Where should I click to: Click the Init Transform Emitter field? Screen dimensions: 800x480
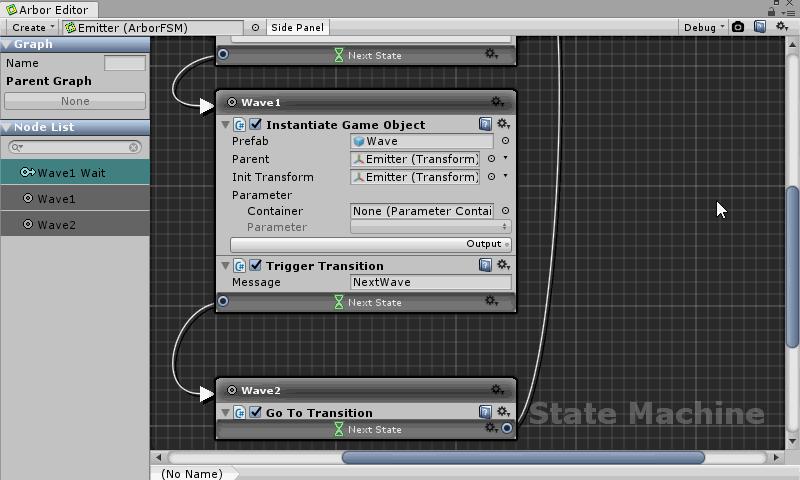[415, 177]
